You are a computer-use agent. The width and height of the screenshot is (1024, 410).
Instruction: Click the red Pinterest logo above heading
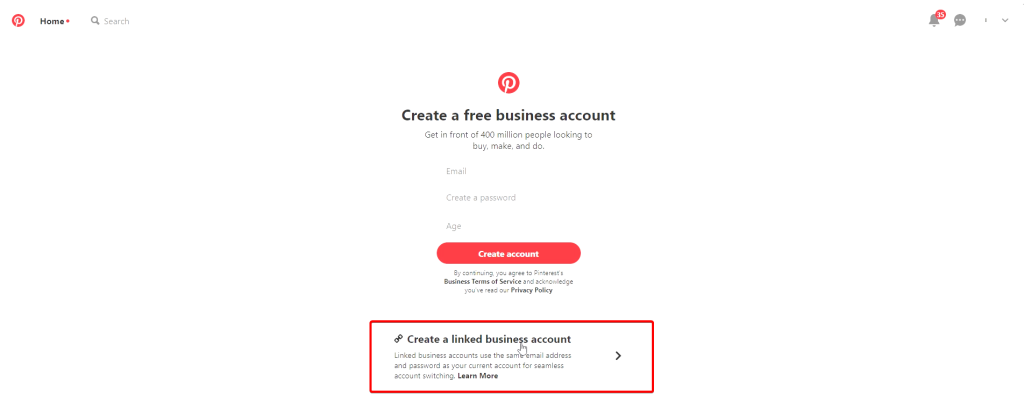509,82
